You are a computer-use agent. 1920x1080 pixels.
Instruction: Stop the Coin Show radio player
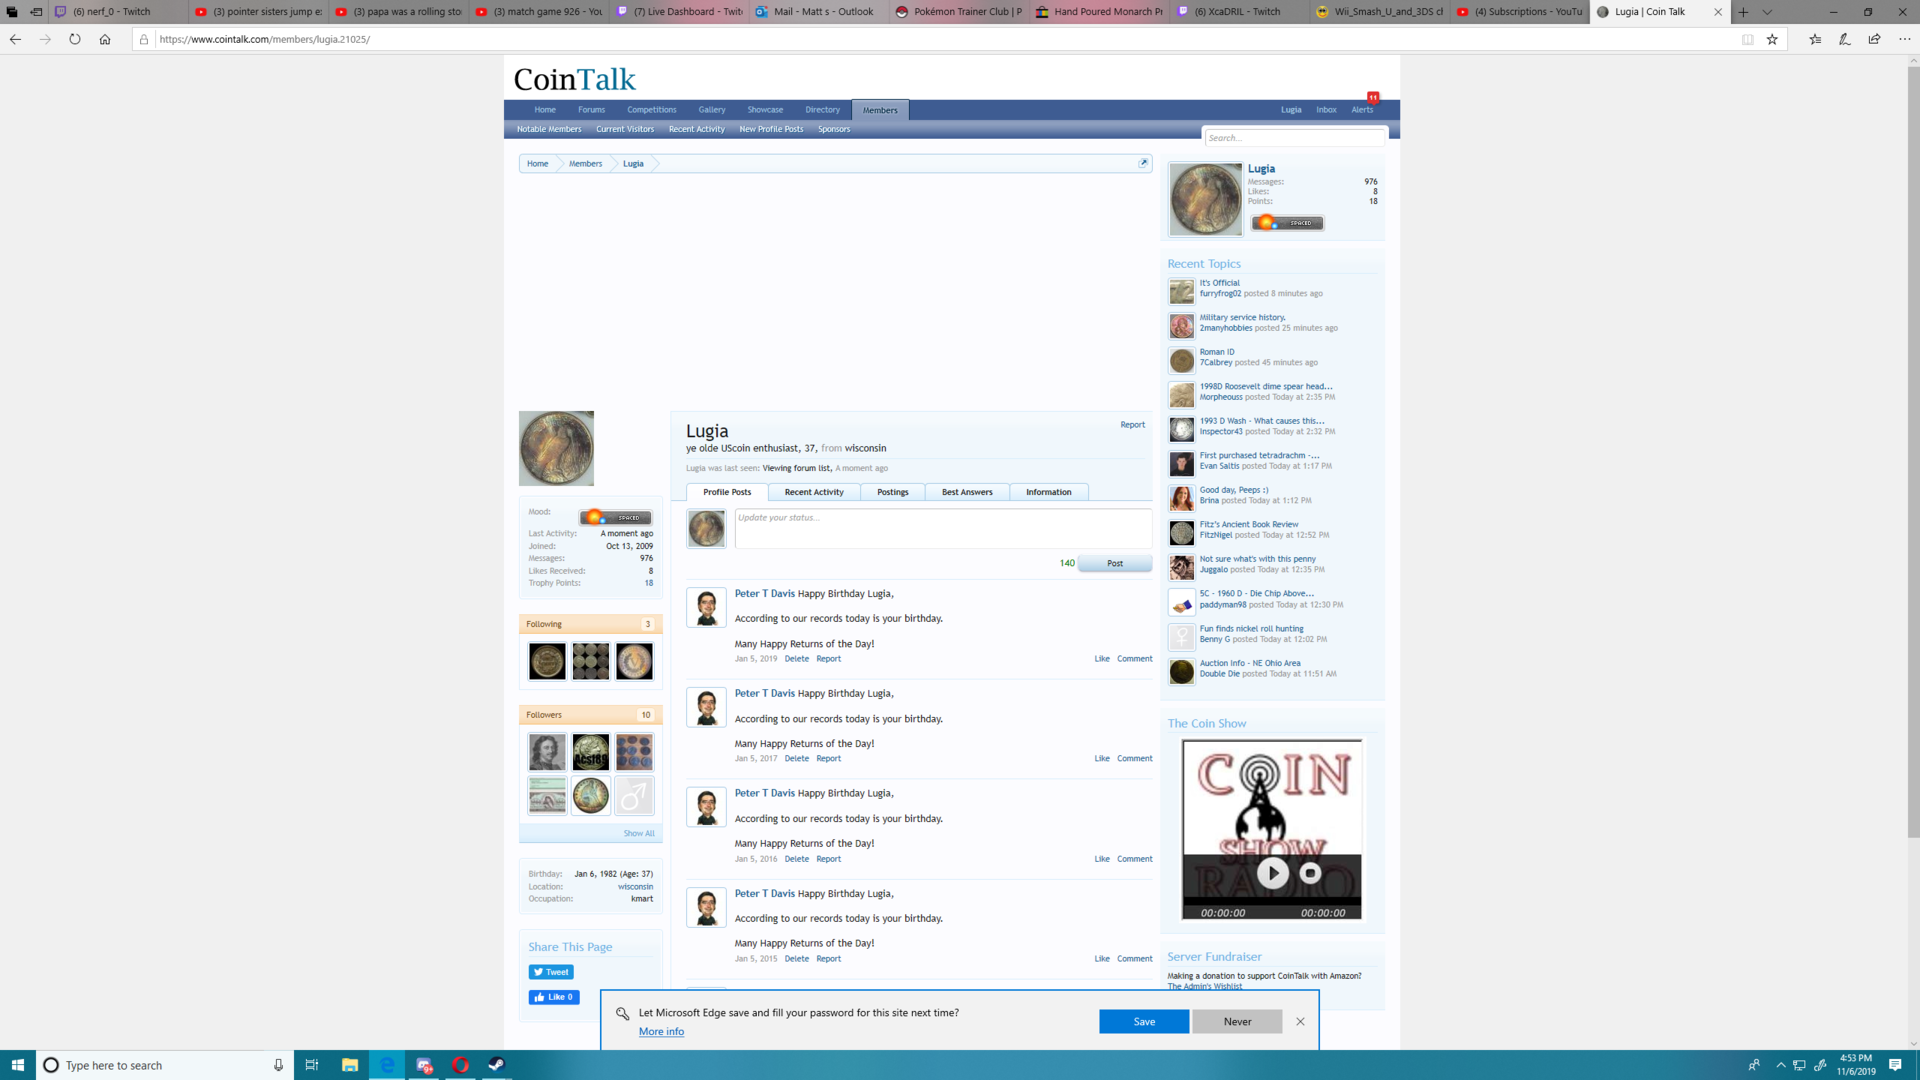point(1310,873)
